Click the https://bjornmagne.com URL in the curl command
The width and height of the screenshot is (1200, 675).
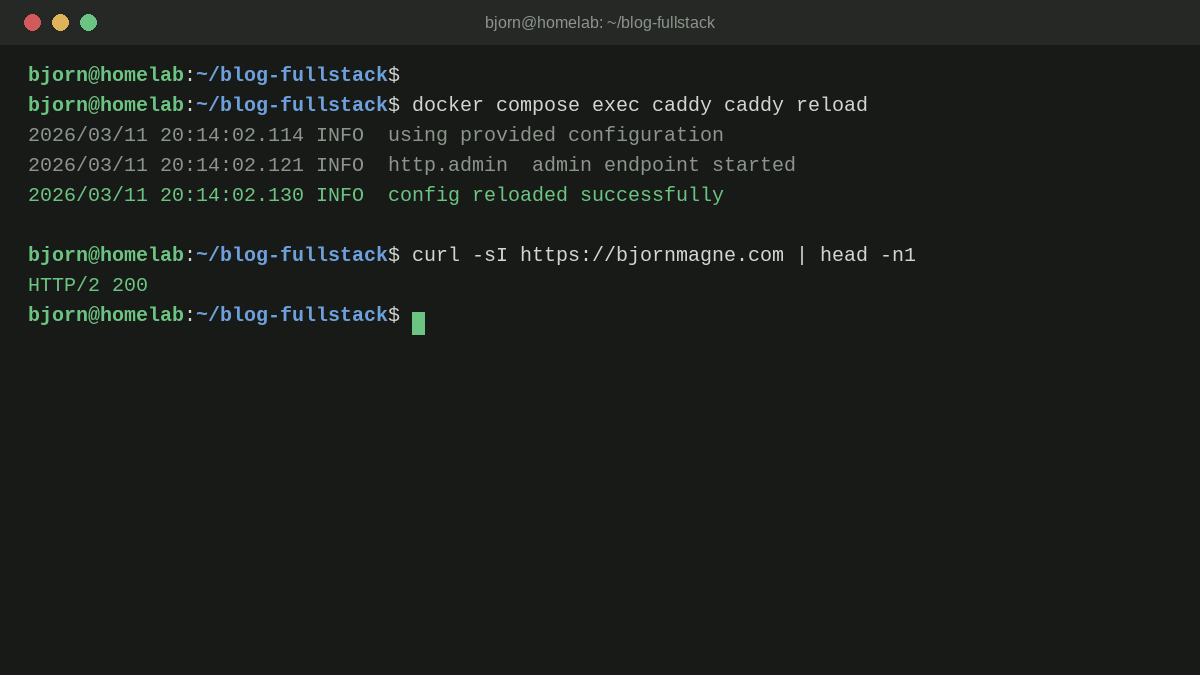point(652,256)
